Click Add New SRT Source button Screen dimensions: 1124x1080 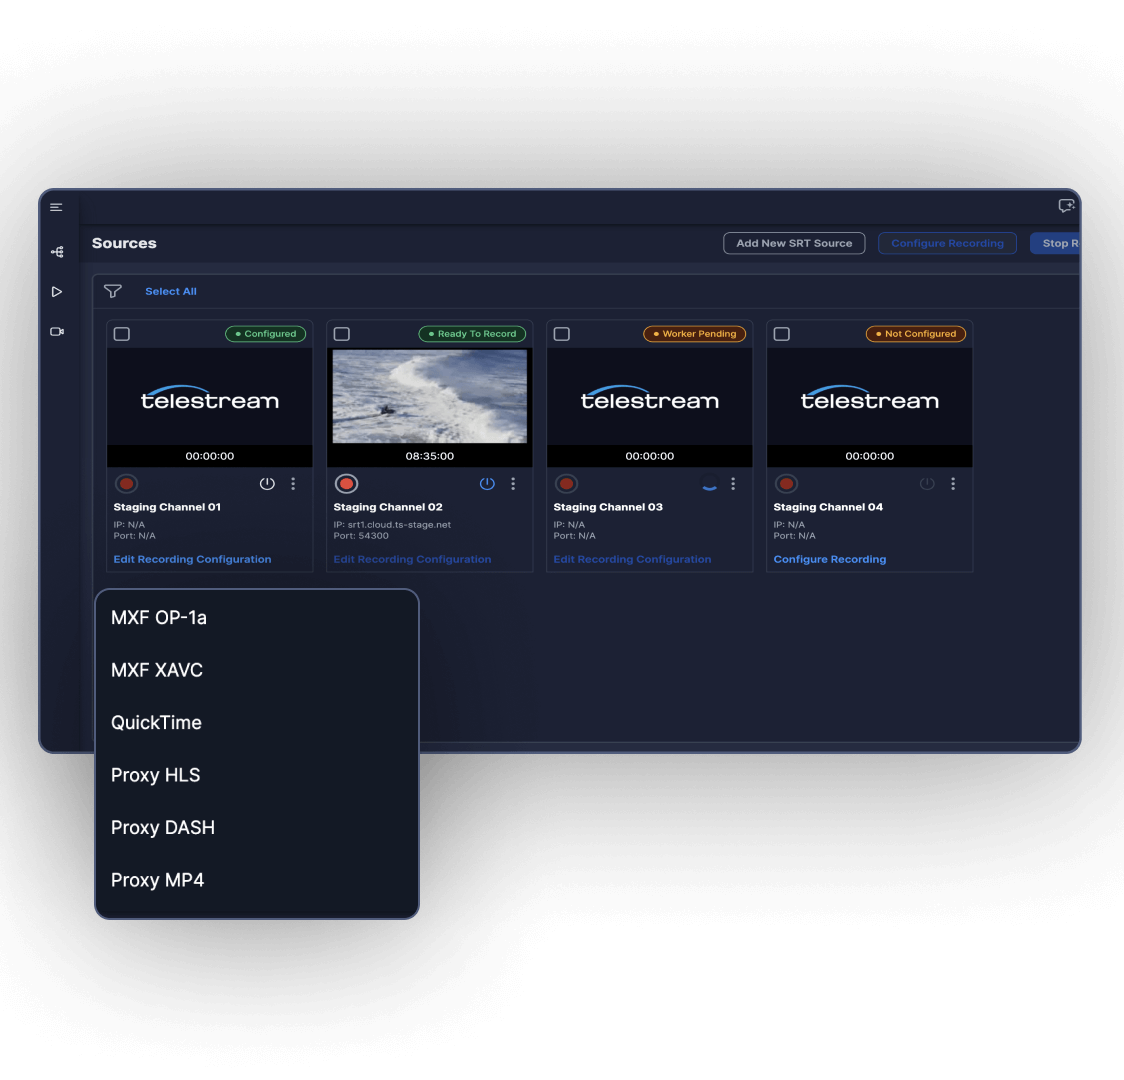pyautogui.click(x=794, y=243)
